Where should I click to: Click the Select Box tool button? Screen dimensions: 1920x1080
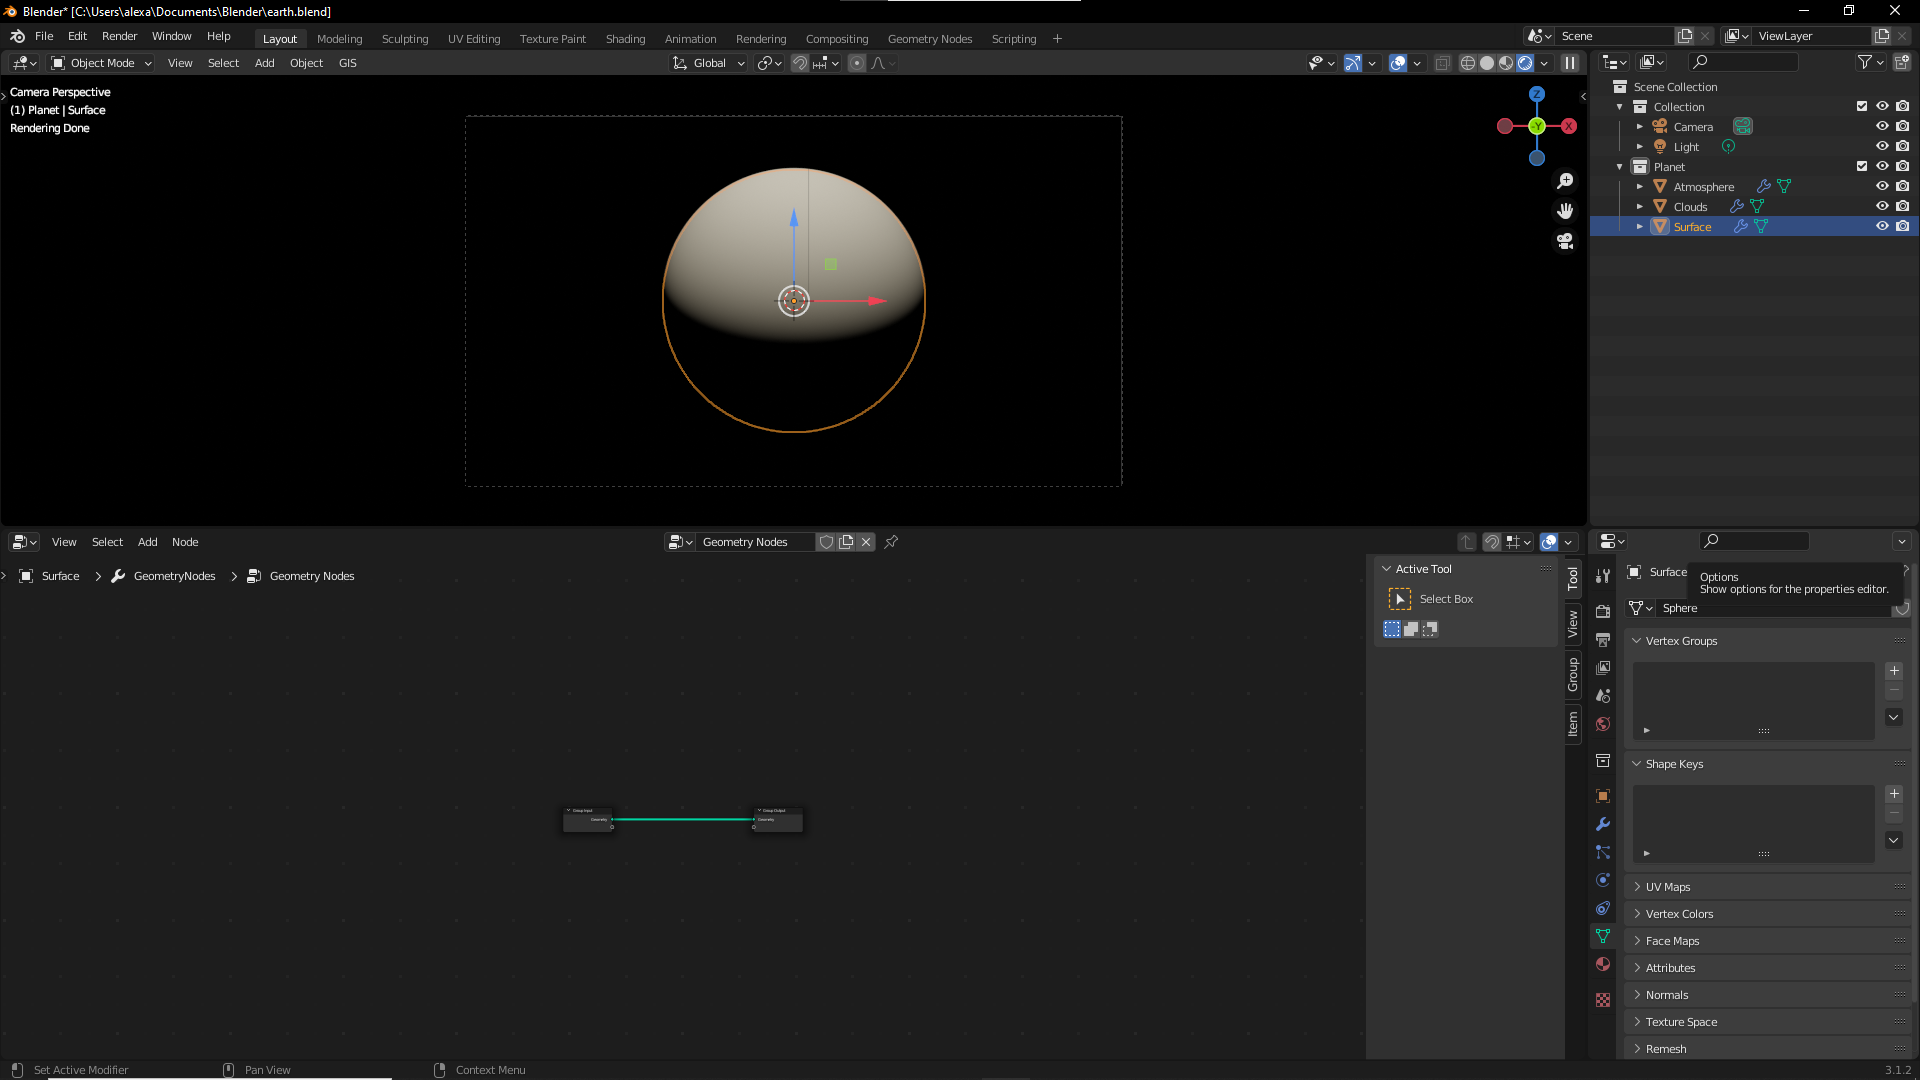[1400, 599]
